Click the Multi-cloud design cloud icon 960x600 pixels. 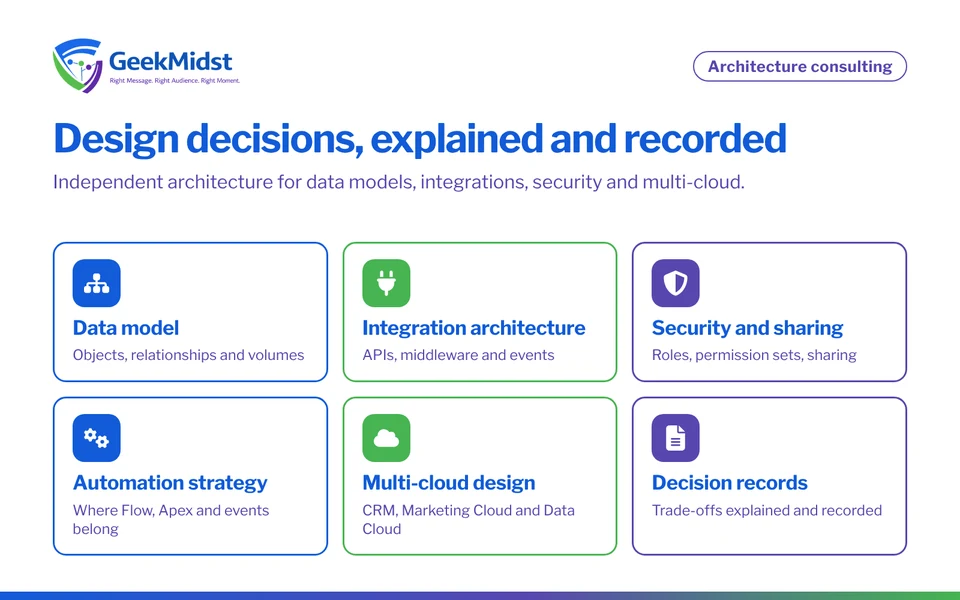(386, 438)
